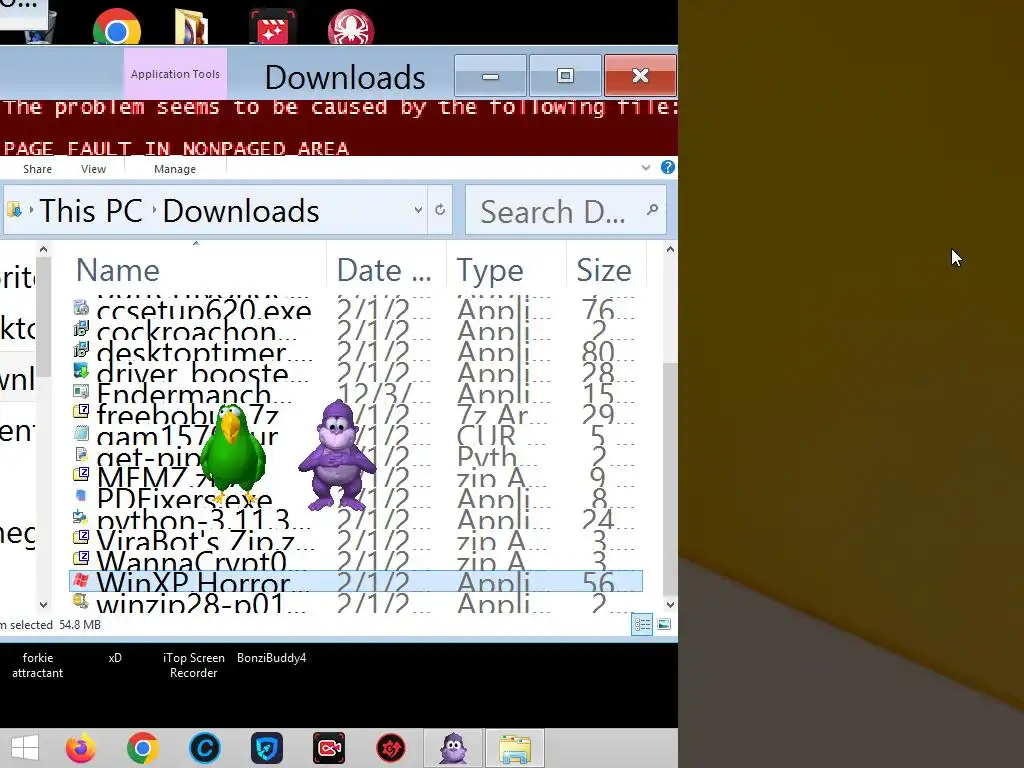Open Chrome desktop shortcut at top
1024x768 pixels.
point(116,26)
